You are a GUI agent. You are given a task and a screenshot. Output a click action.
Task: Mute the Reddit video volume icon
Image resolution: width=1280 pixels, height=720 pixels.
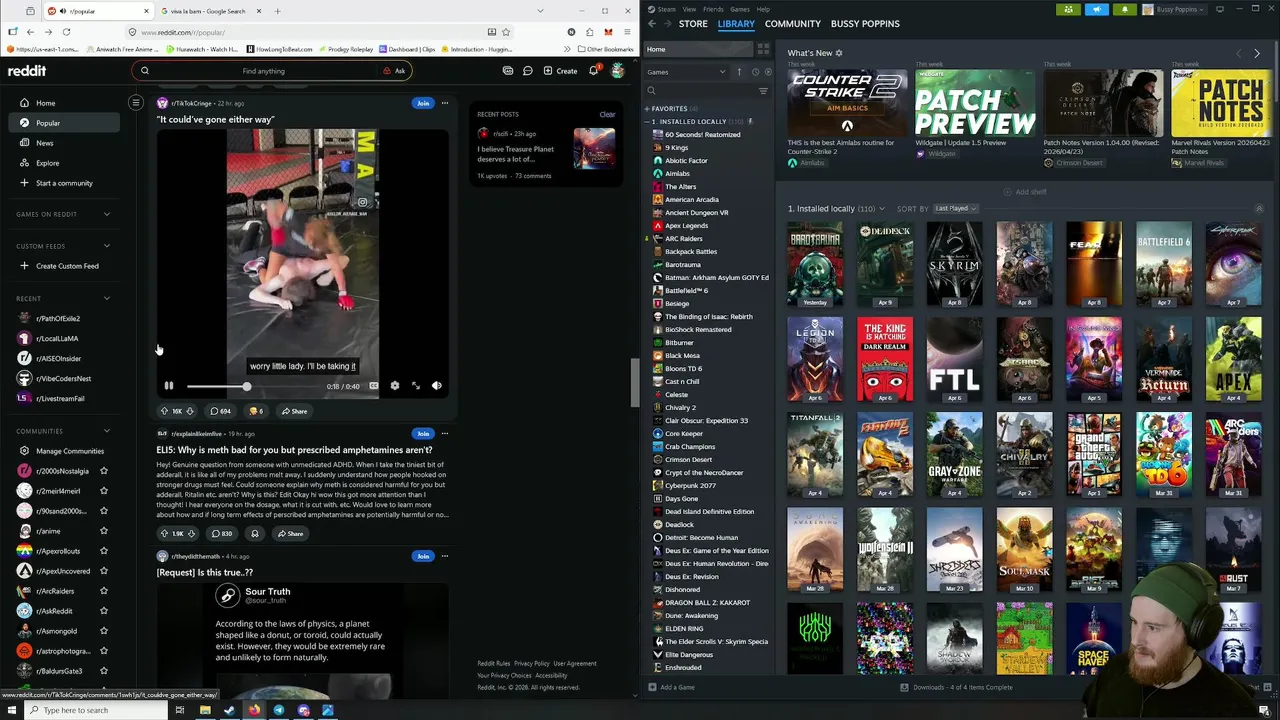pos(436,386)
